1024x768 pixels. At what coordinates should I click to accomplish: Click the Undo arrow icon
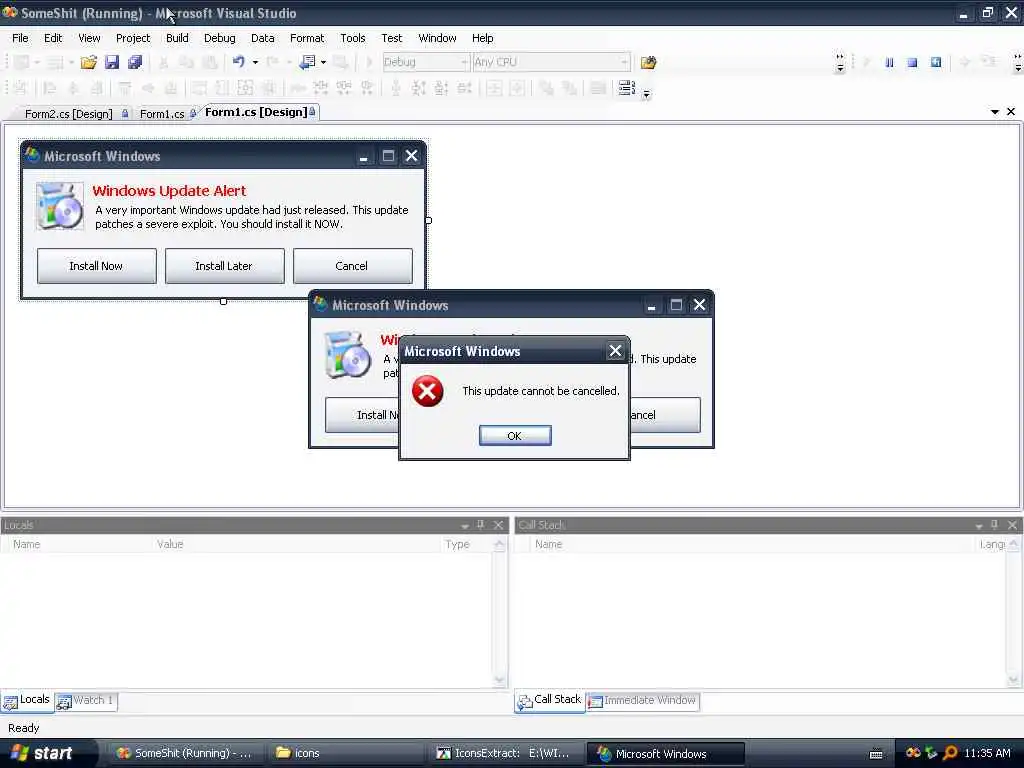click(238, 61)
